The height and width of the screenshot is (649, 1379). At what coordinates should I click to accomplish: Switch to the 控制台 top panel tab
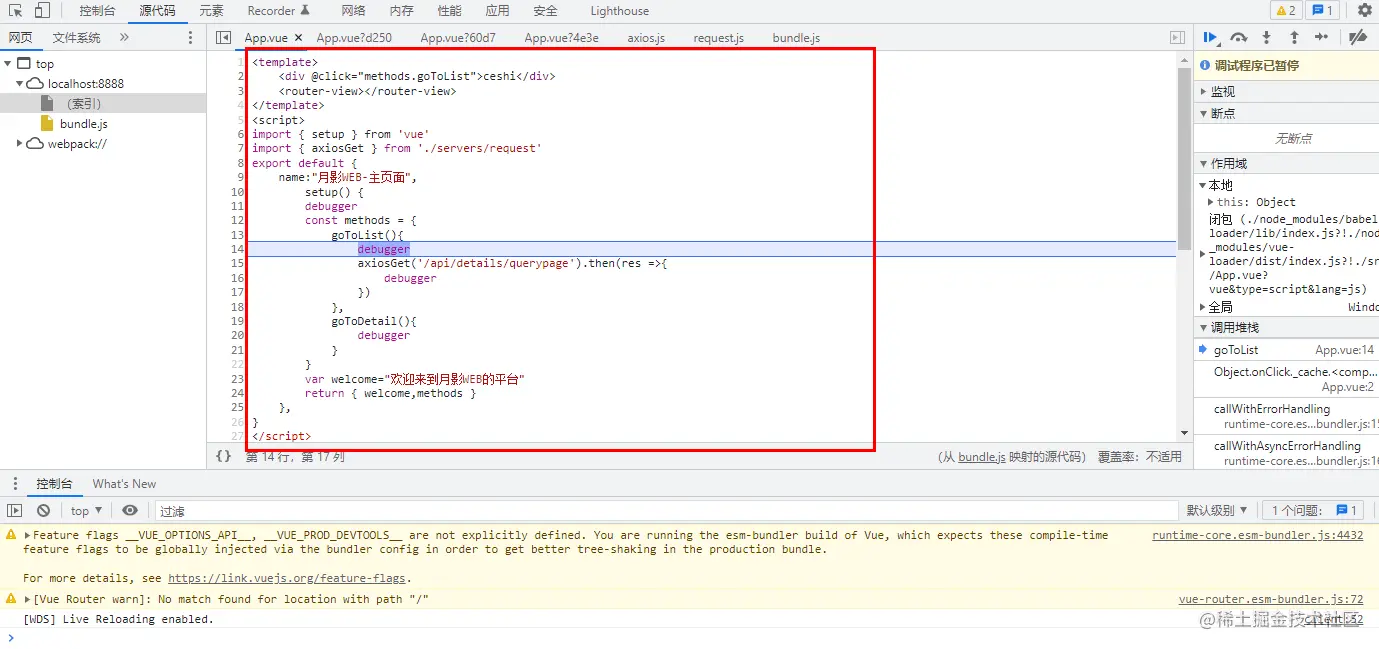click(x=97, y=11)
